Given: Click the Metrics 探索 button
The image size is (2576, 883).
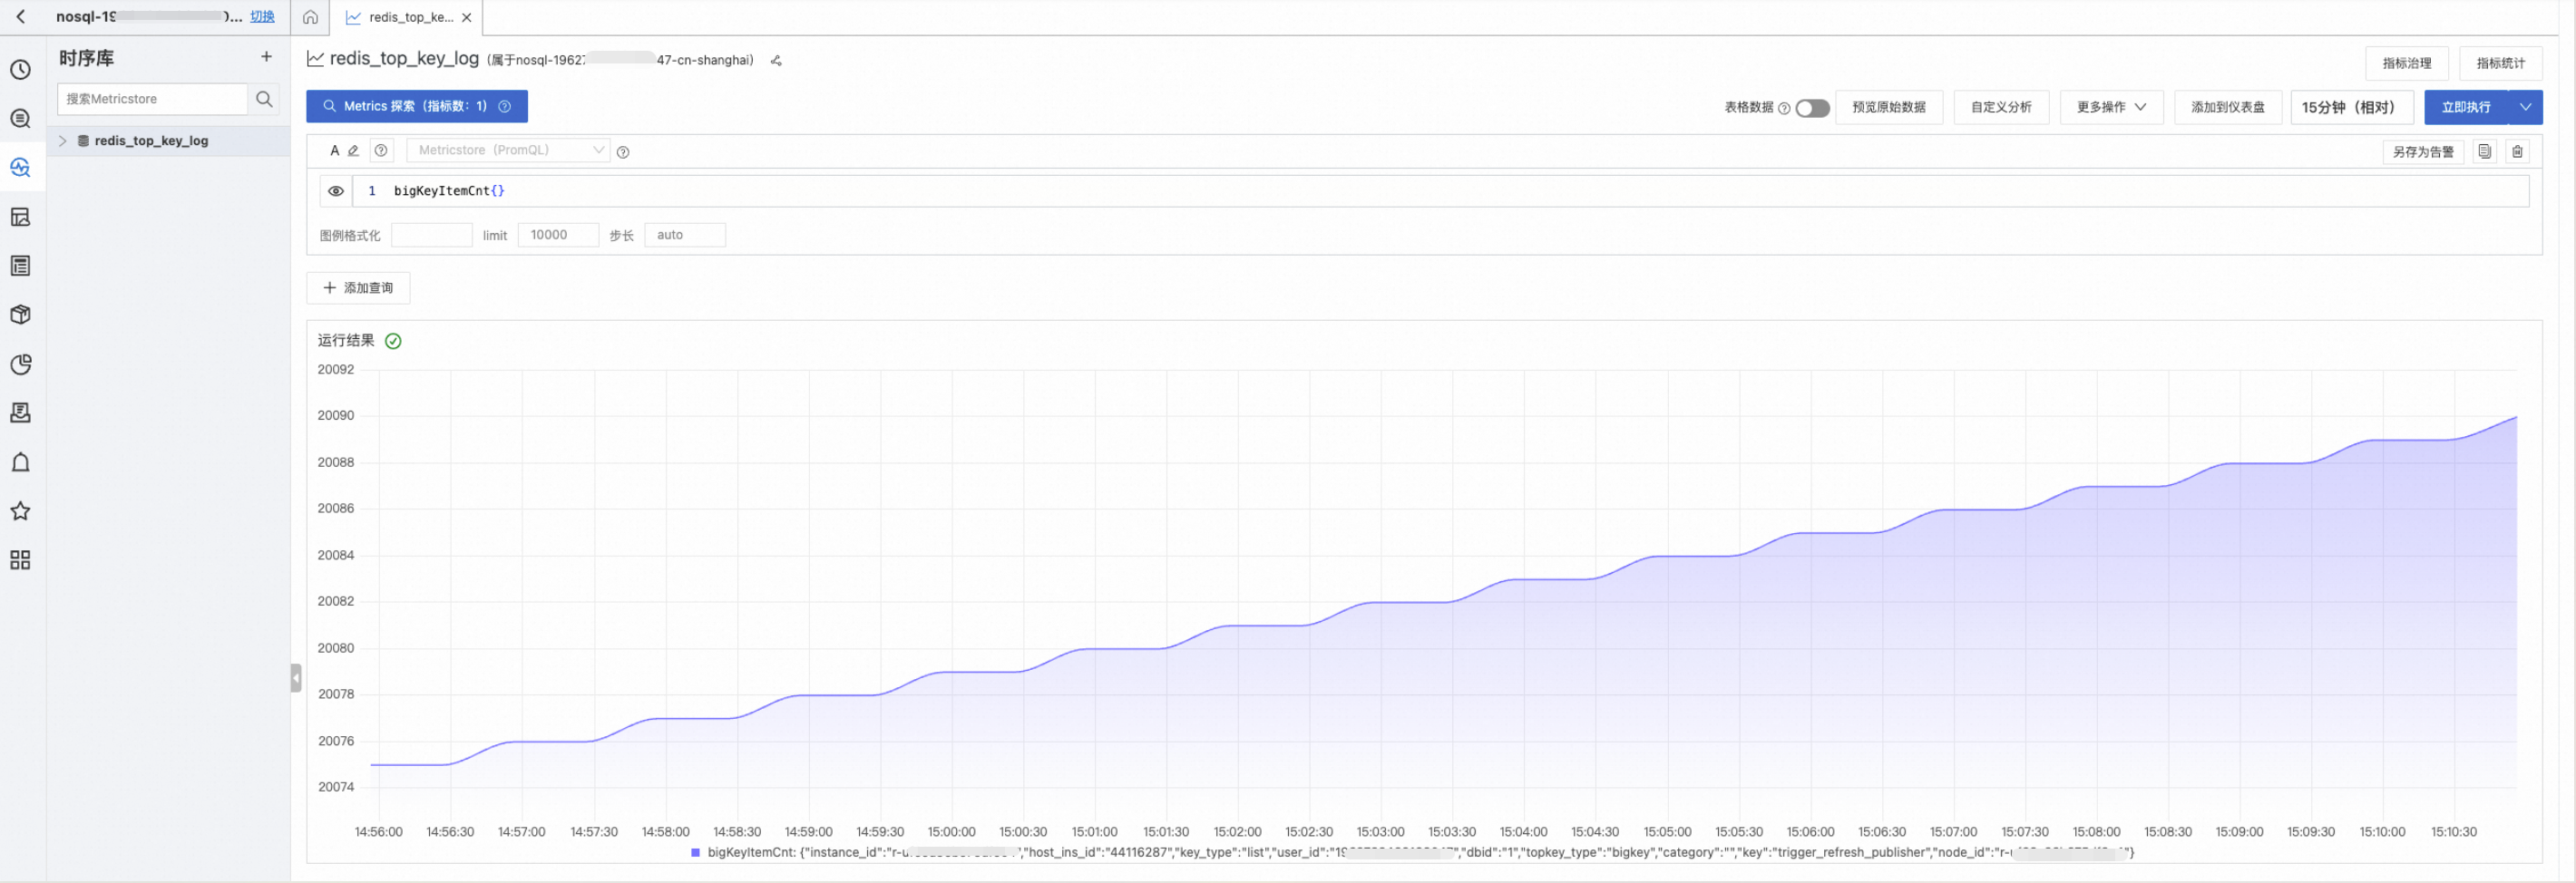Looking at the screenshot, I should 416,107.
